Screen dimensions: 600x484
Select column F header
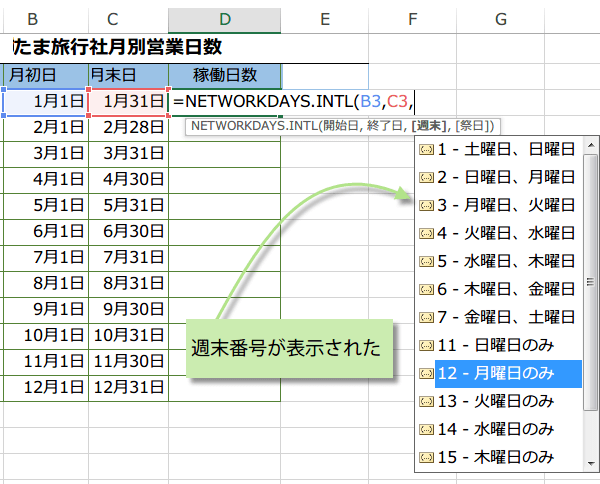click(x=412, y=19)
